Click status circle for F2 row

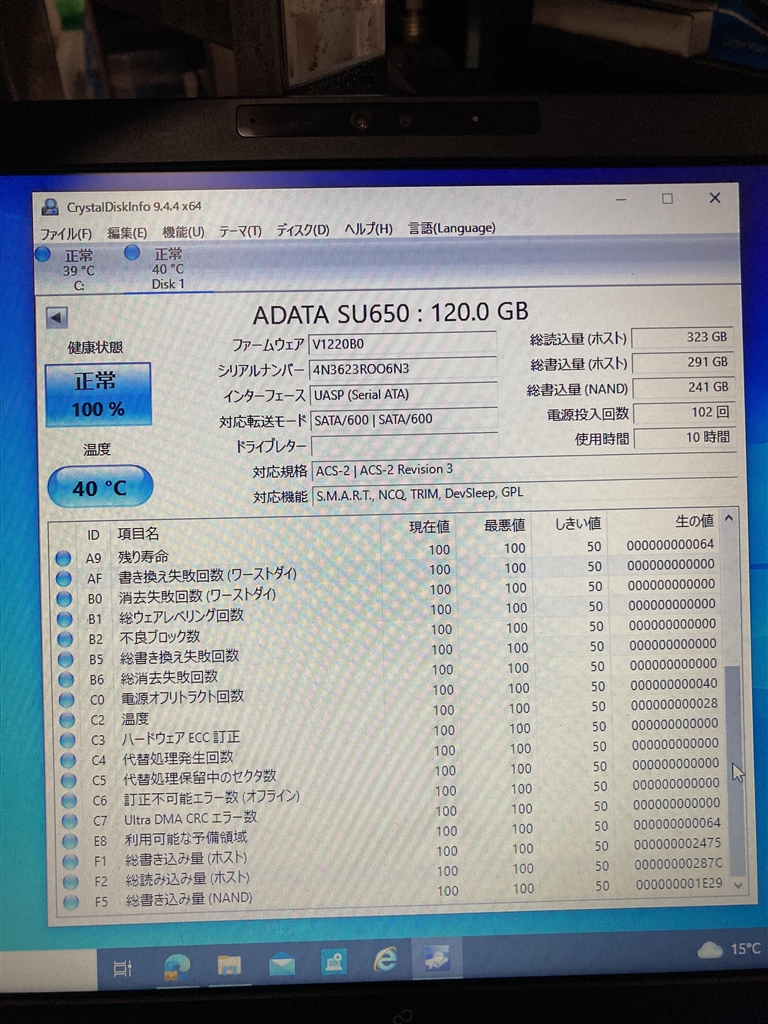coord(71,882)
